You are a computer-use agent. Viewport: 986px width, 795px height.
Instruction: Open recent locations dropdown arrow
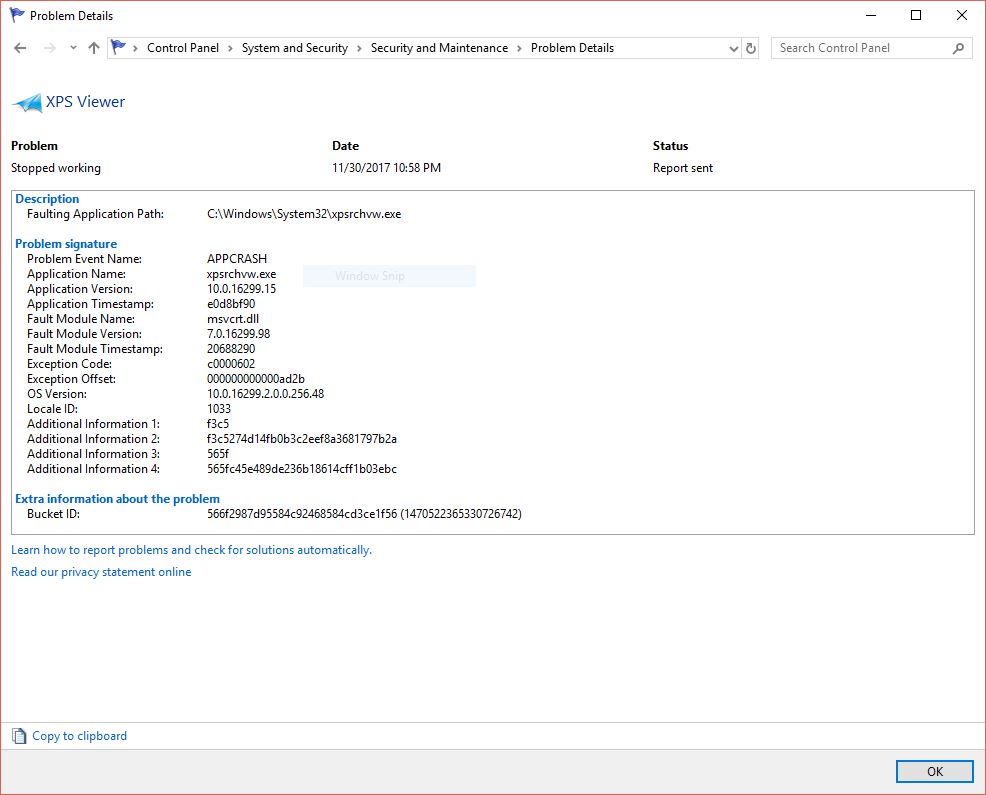(x=74, y=48)
